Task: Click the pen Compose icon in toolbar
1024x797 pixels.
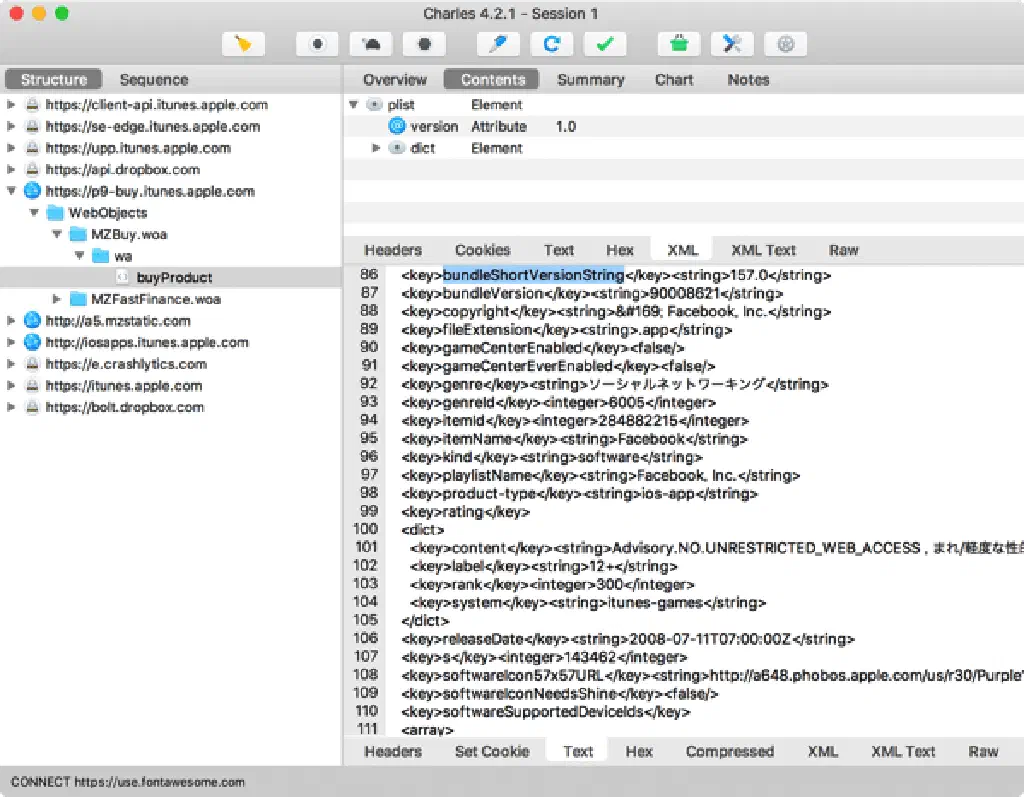Action: 497,44
